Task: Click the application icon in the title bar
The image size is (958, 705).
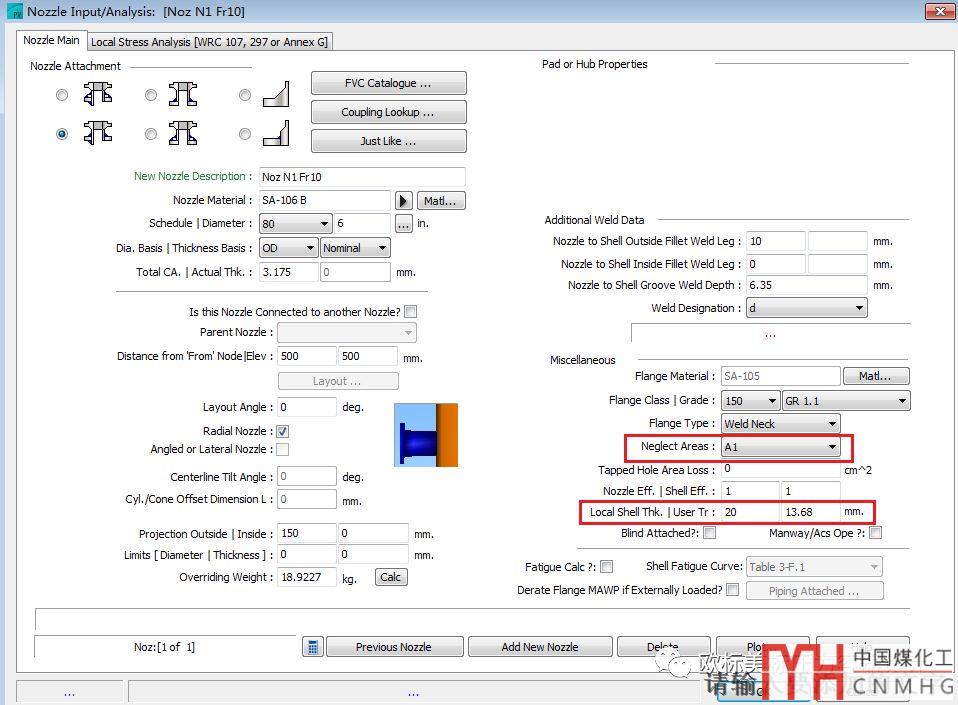Action: [x=14, y=12]
